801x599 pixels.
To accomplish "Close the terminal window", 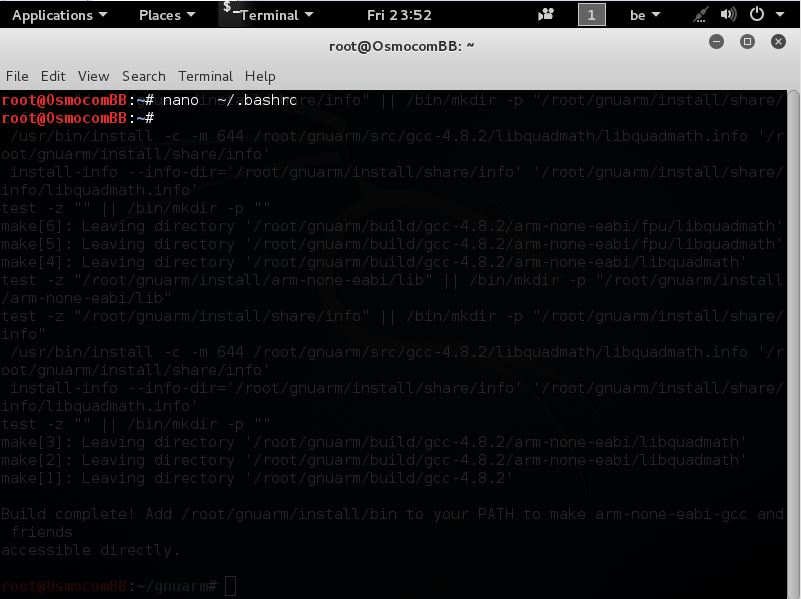I will 779,42.
